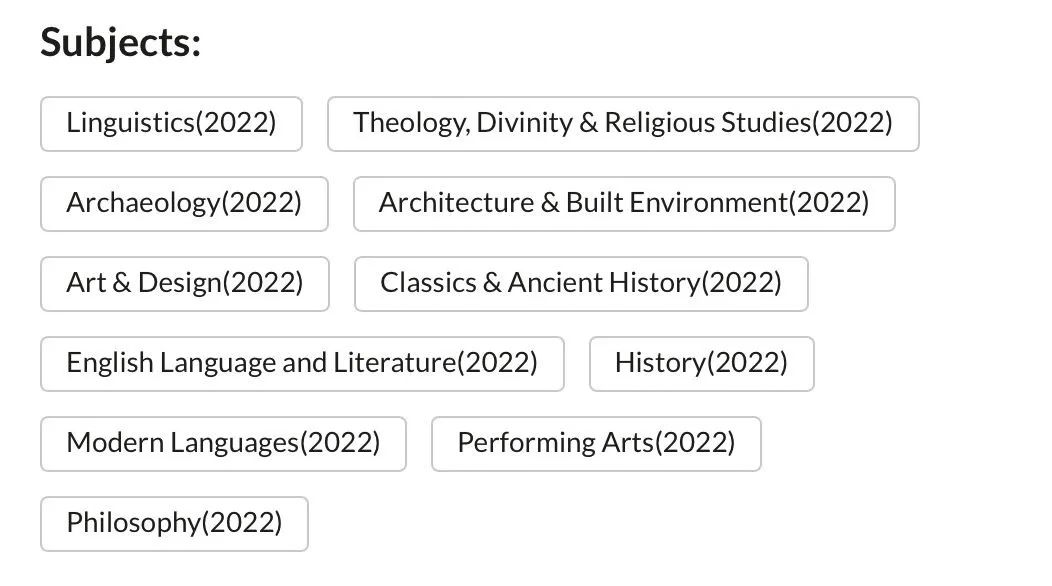Open Classics & Ancient History subject
Screen dimensions: 1052x586
(x=580, y=284)
